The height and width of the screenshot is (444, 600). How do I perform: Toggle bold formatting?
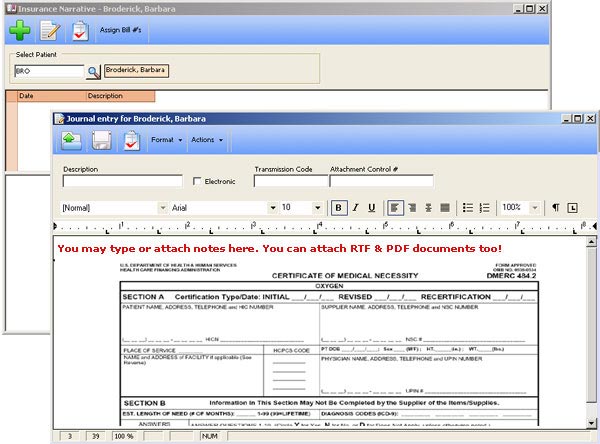(x=338, y=208)
